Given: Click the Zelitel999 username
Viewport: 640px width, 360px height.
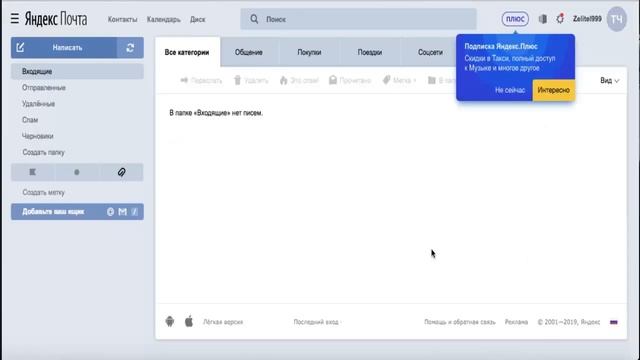Looking at the screenshot, I should (587, 19).
